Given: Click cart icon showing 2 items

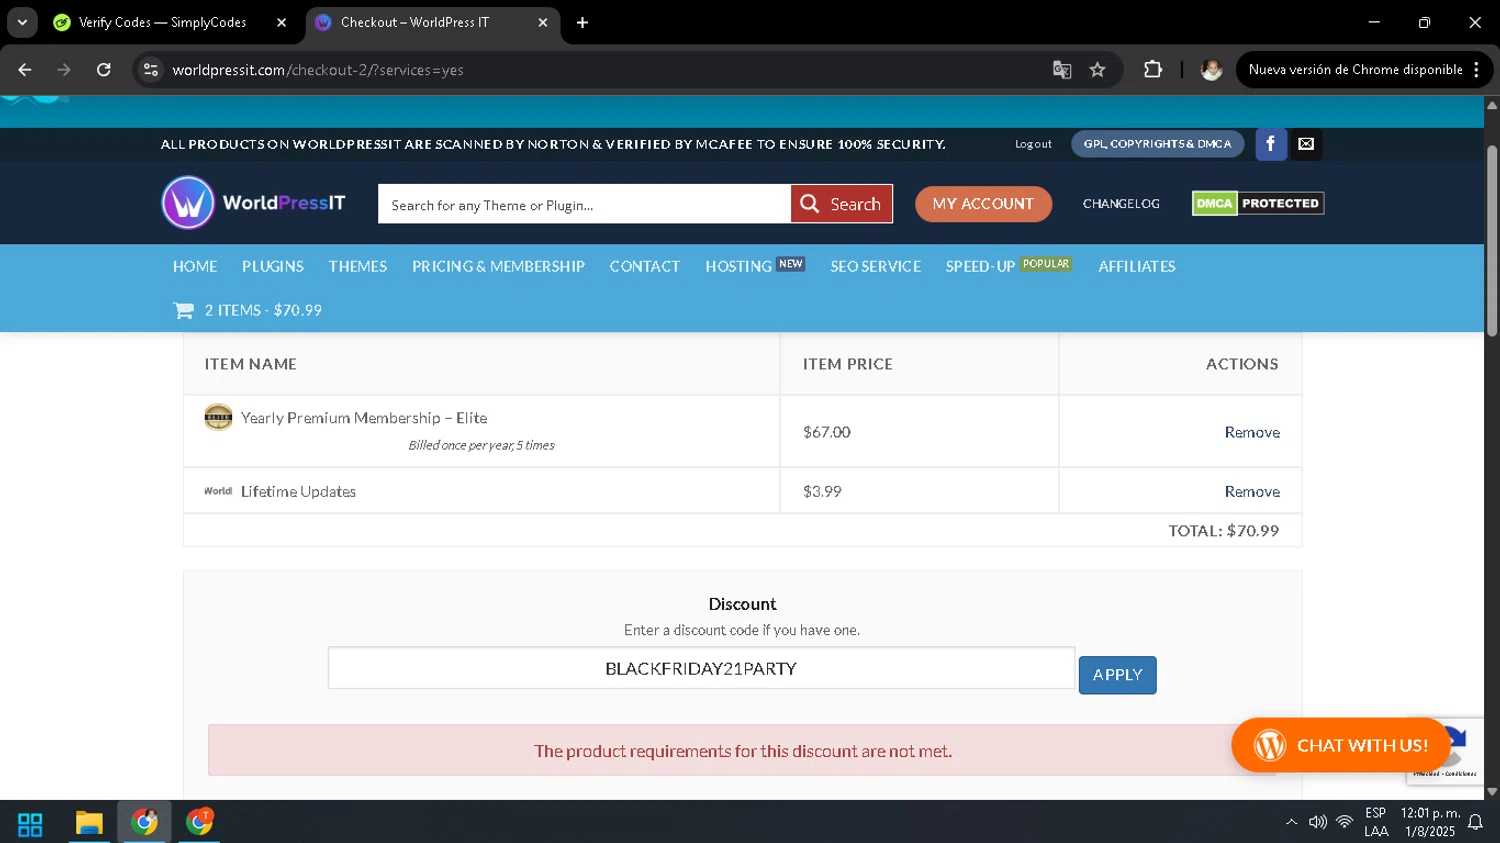Looking at the screenshot, I should pyautogui.click(x=184, y=310).
